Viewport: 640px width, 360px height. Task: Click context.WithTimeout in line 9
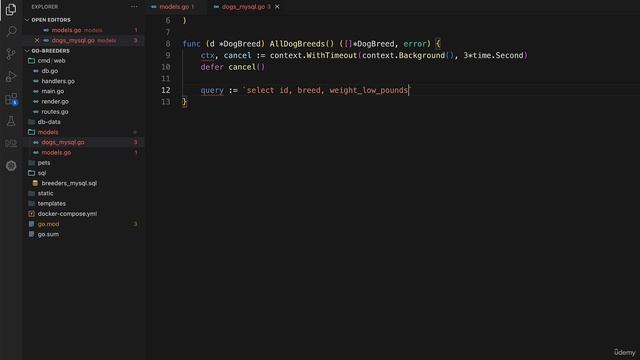[313, 56]
